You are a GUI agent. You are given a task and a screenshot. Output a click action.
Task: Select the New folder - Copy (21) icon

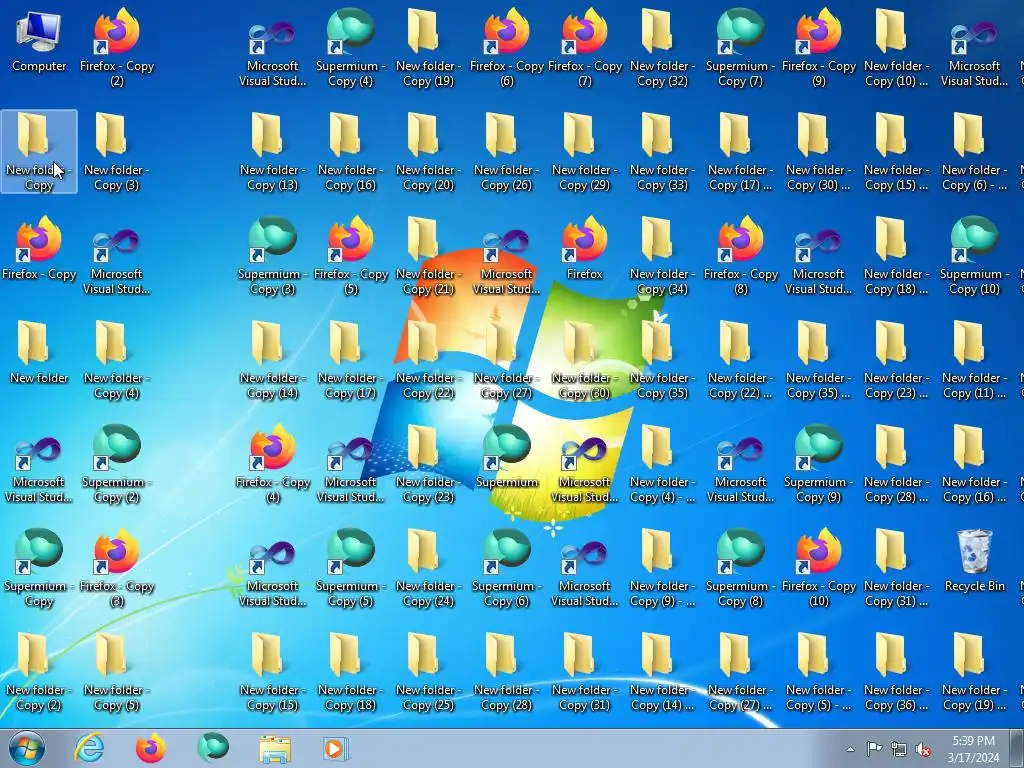click(x=428, y=255)
